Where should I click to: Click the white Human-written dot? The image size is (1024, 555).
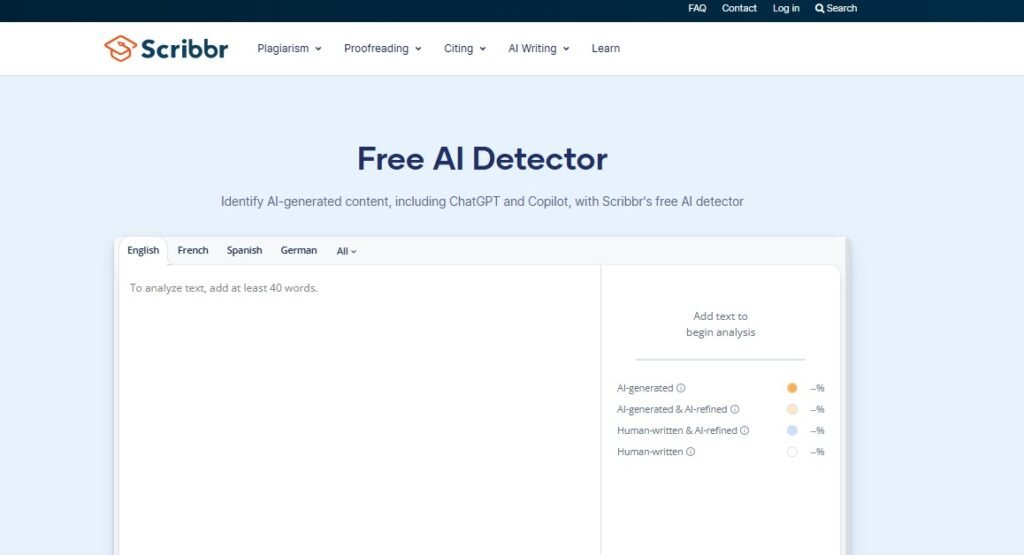click(x=792, y=452)
